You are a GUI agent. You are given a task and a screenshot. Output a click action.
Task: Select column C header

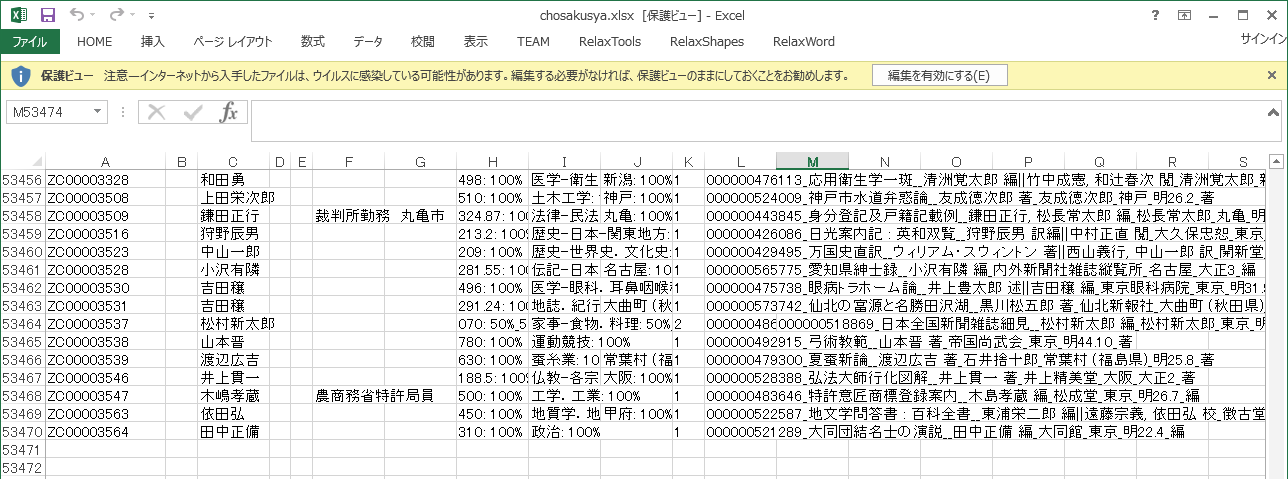233,162
